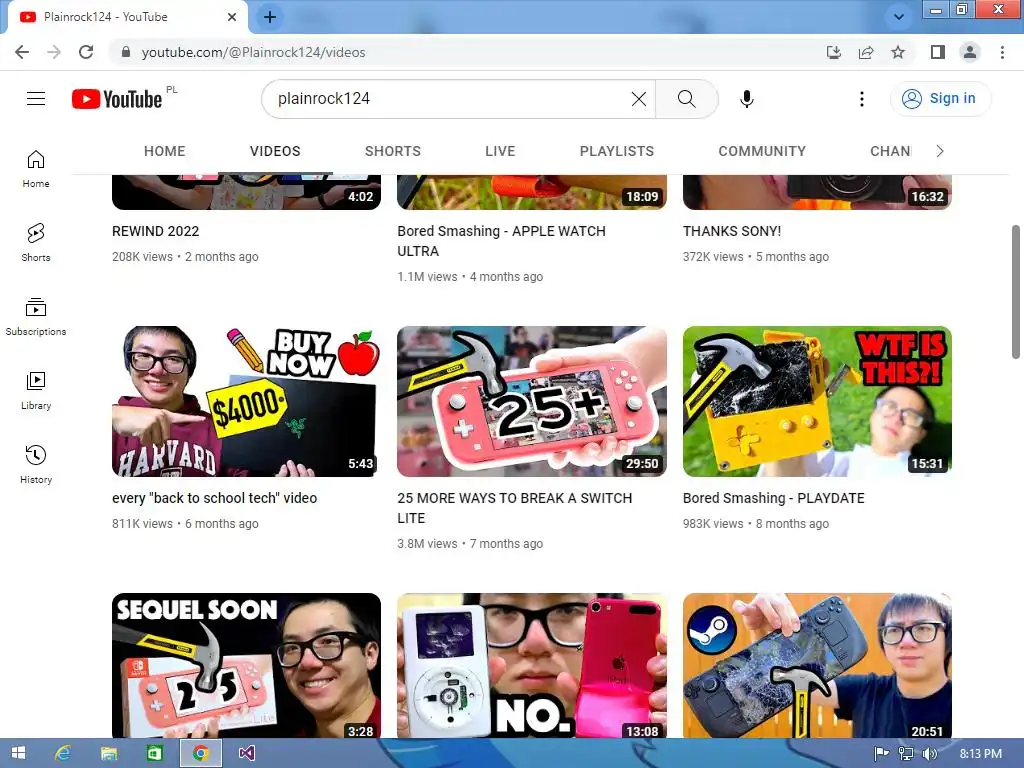Open Bored Smashing - APPLE WATCH ULTRA title

point(501,241)
